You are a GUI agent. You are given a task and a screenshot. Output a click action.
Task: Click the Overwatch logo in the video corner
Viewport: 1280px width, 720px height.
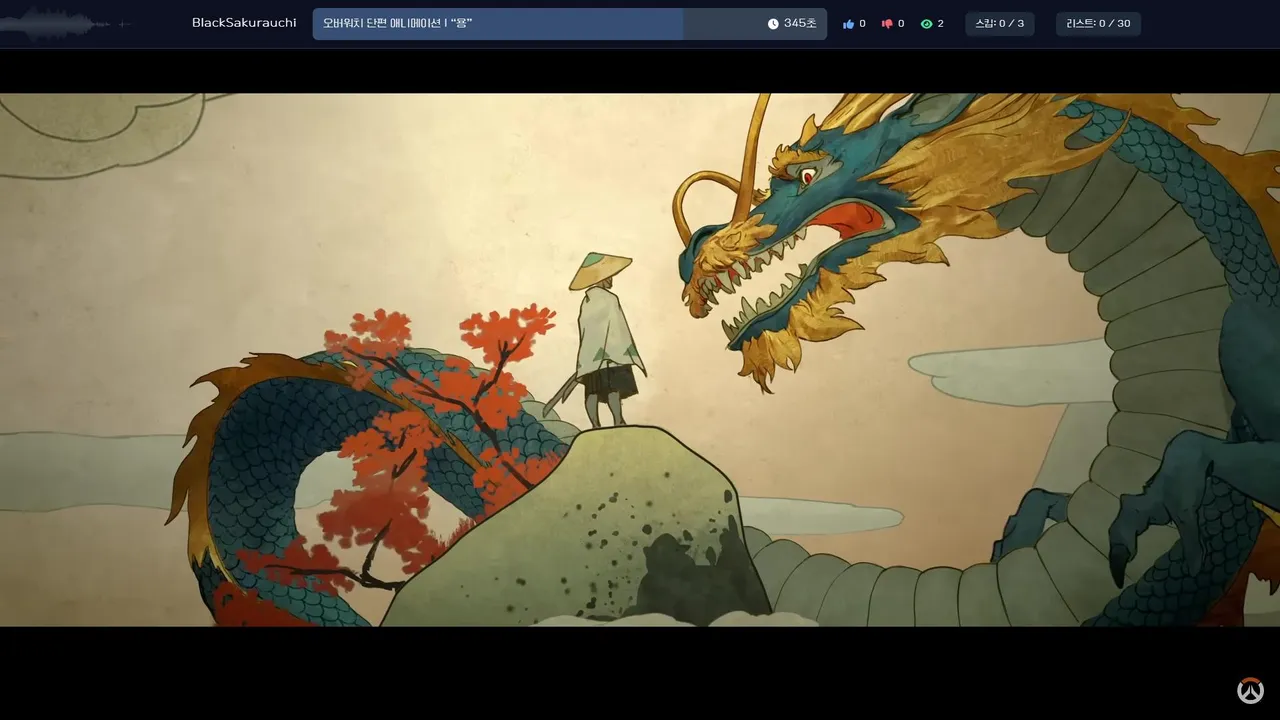(x=1250, y=691)
